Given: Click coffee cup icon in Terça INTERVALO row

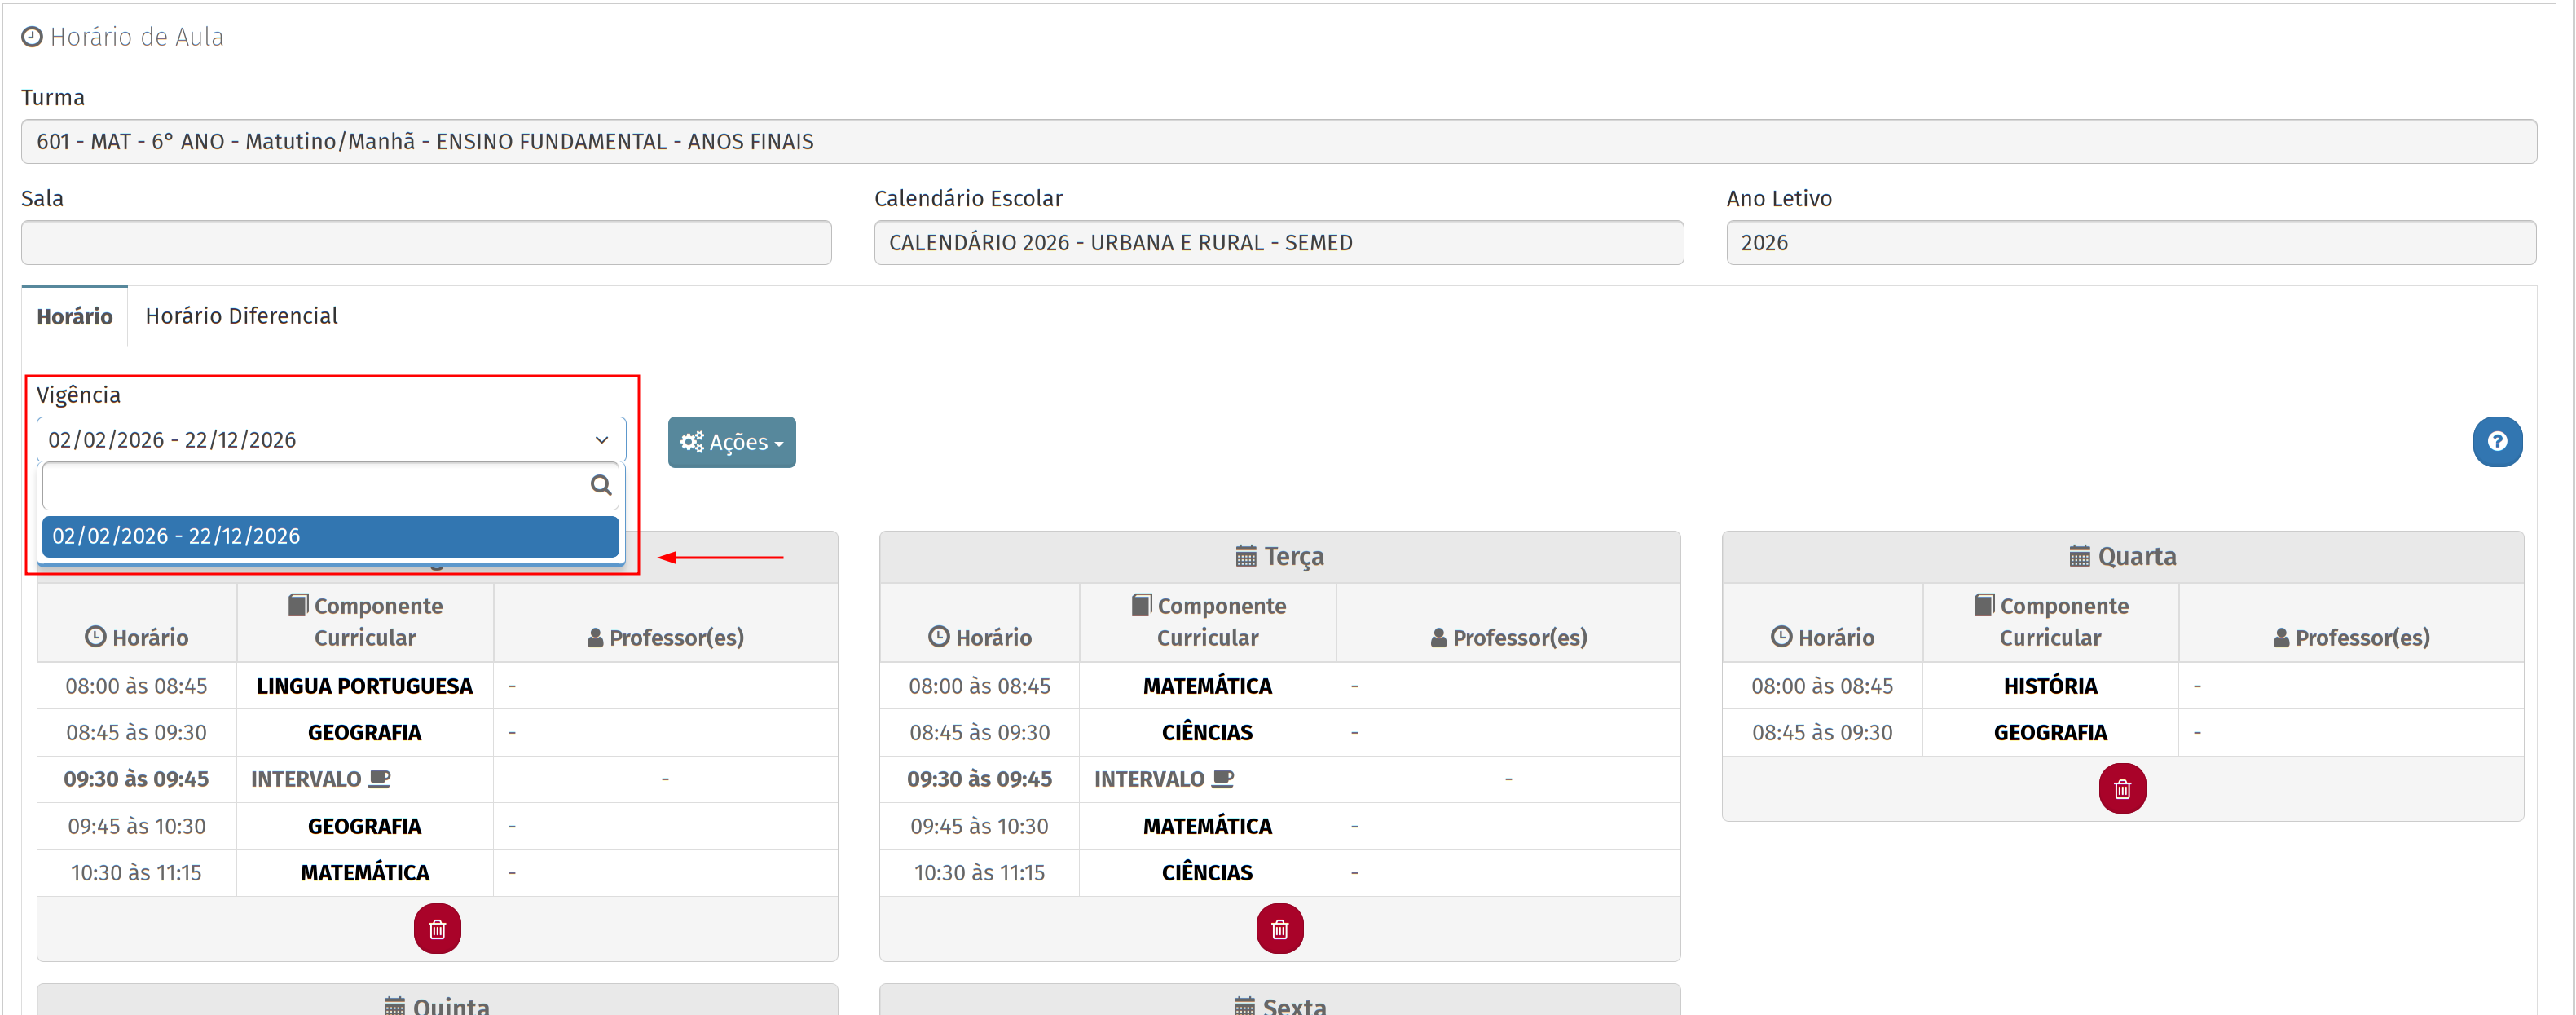Looking at the screenshot, I should tap(1223, 779).
